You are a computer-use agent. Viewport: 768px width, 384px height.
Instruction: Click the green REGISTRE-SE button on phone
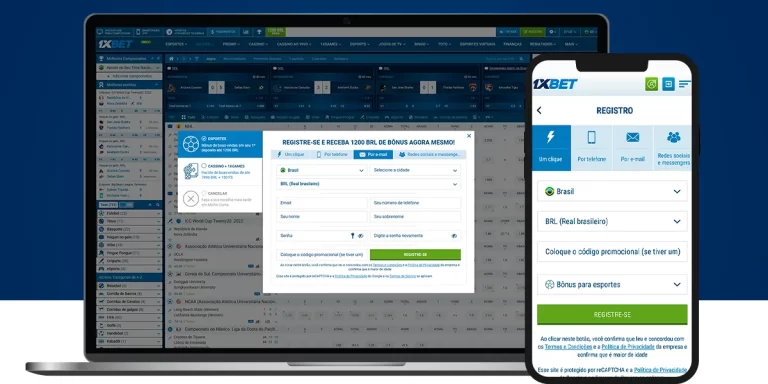pos(612,314)
